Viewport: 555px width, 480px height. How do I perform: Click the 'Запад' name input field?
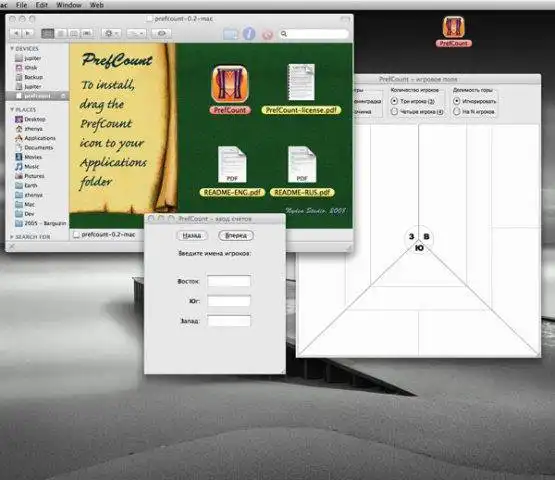[x=229, y=321]
